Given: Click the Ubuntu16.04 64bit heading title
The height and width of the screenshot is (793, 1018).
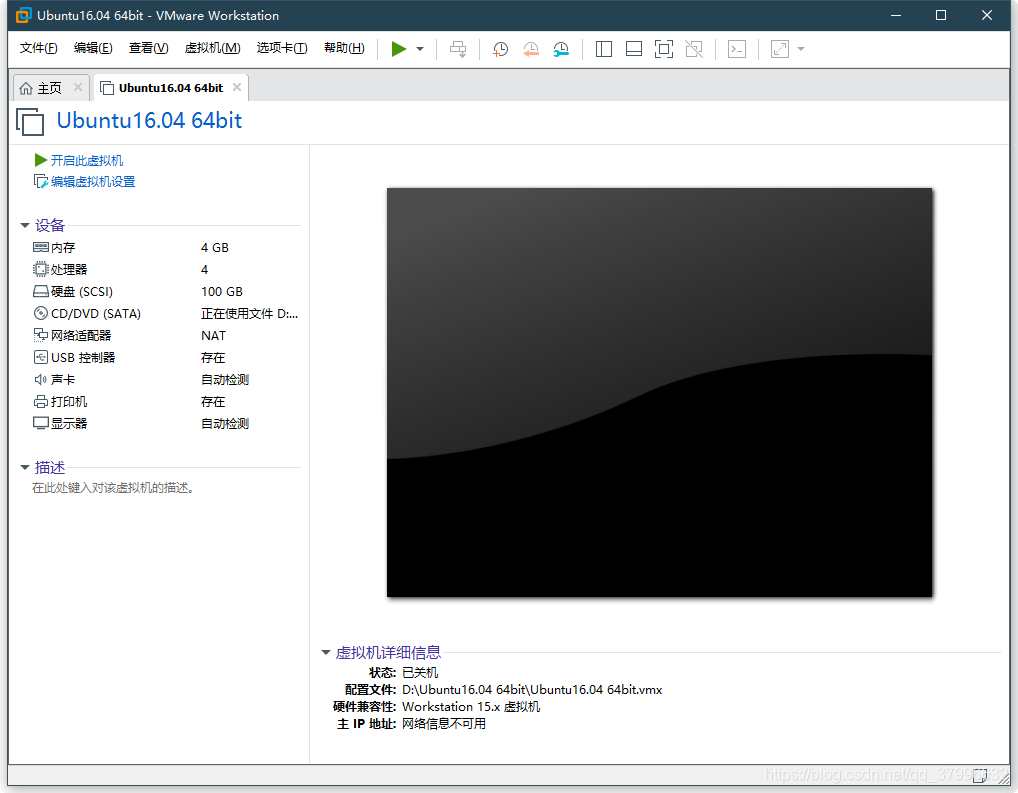Looking at the screenshot, I should coord(149,120).
